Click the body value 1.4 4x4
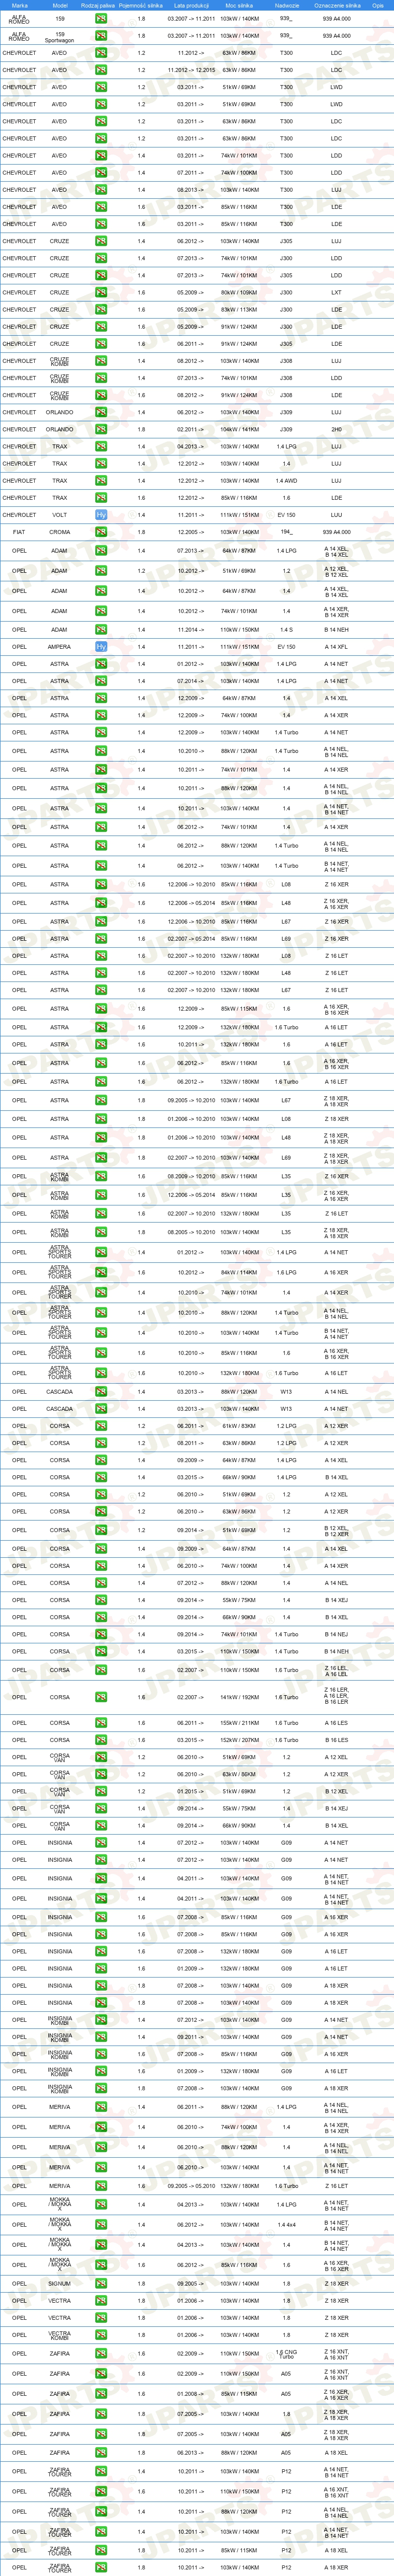394x2576 pixels. (286, 2225)
